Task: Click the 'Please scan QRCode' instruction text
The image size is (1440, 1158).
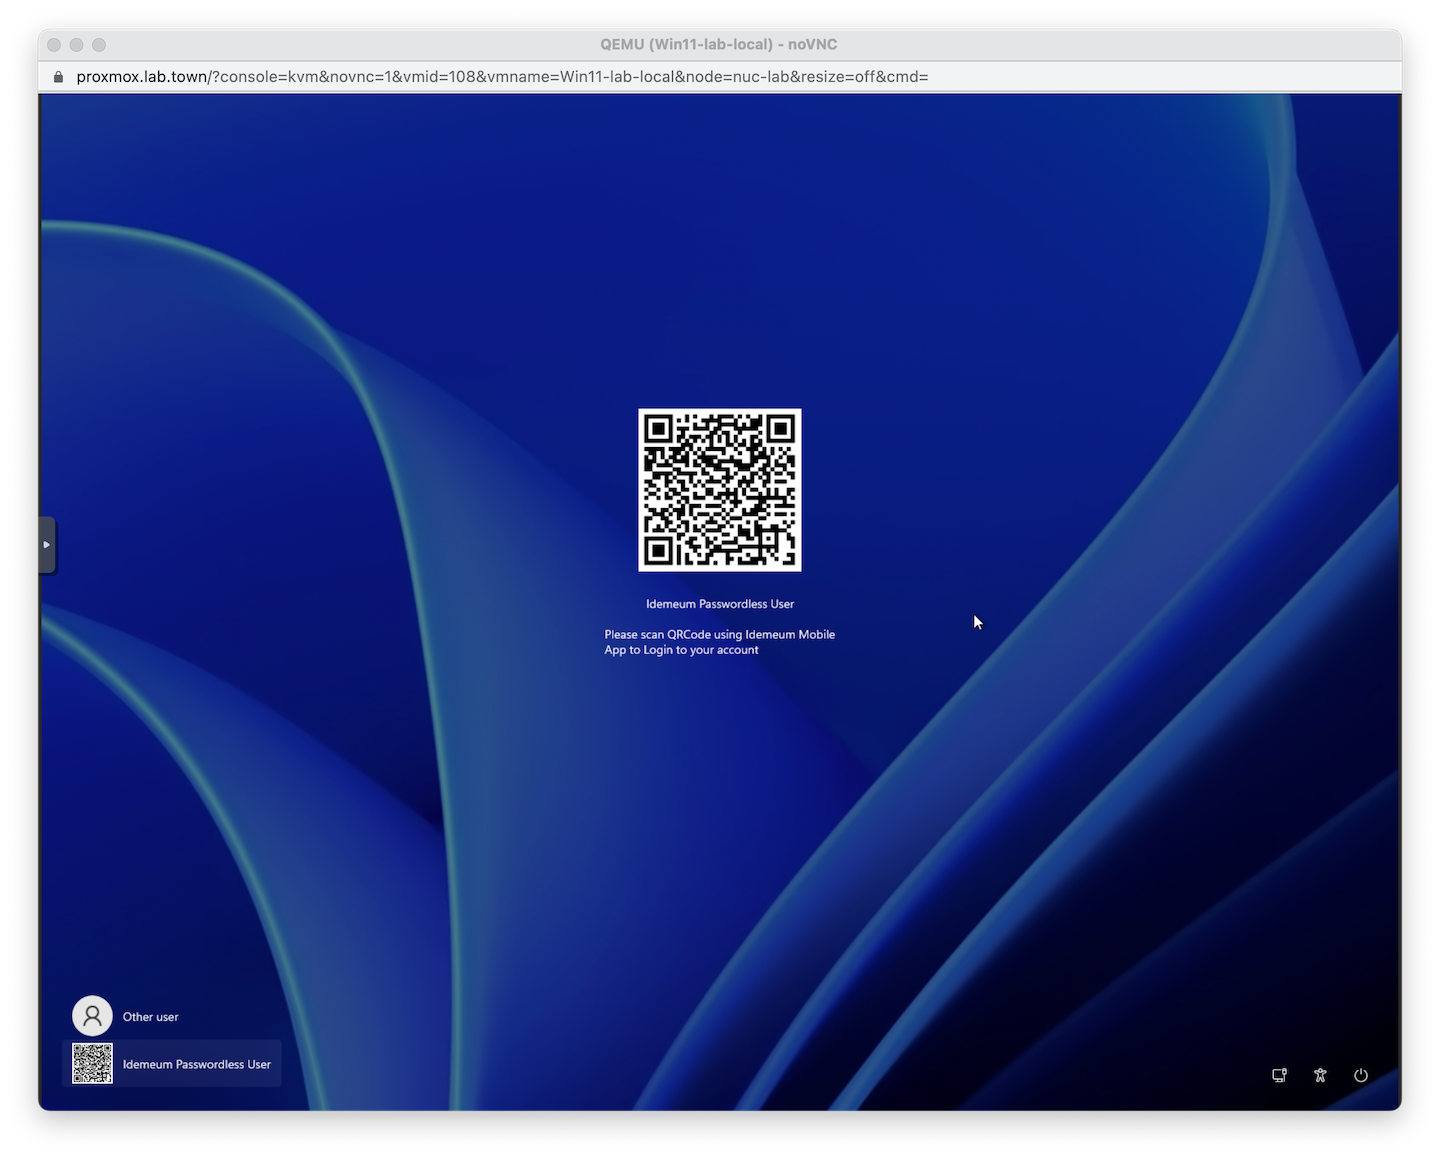Action: (x=720, y=642)
